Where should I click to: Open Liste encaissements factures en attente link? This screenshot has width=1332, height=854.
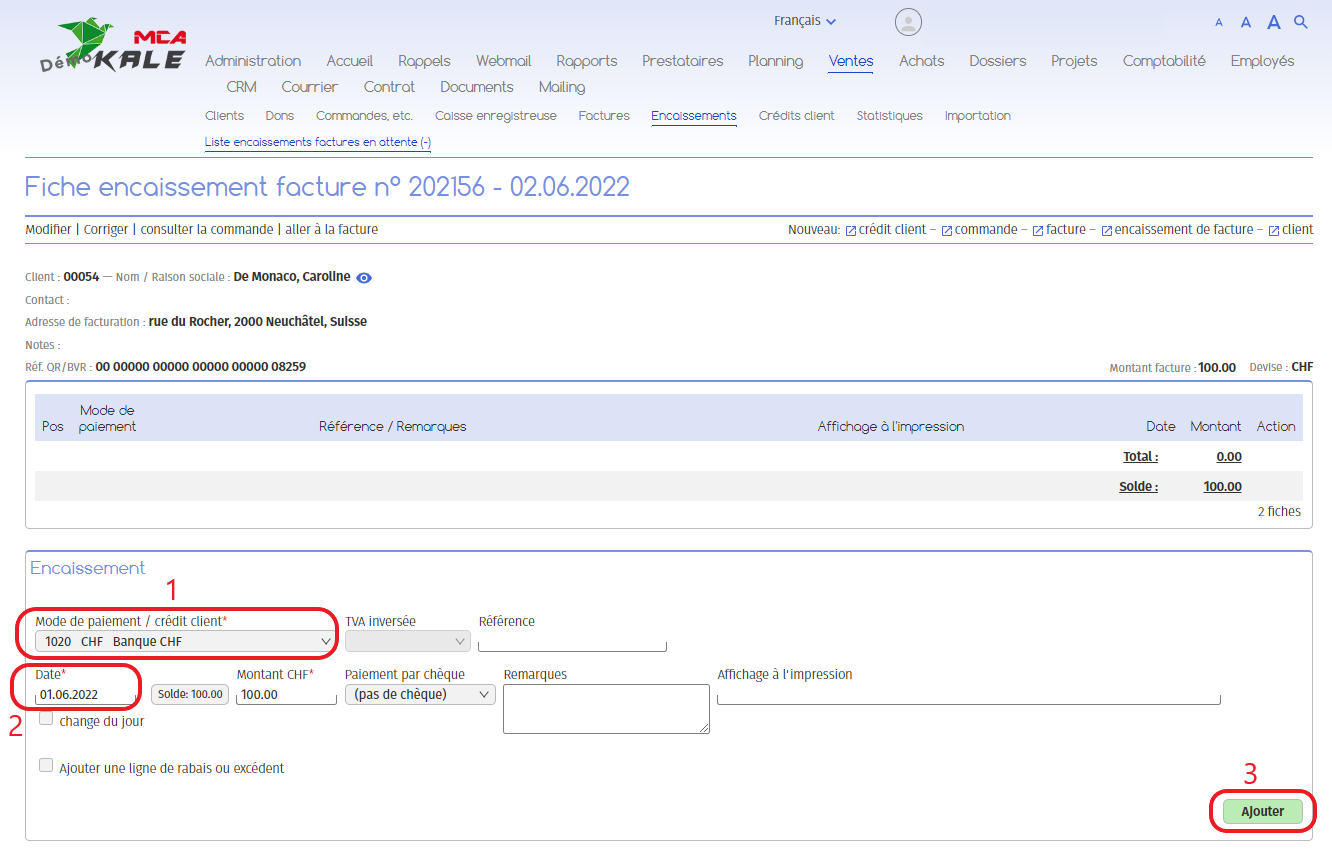[x=318, y=143]
